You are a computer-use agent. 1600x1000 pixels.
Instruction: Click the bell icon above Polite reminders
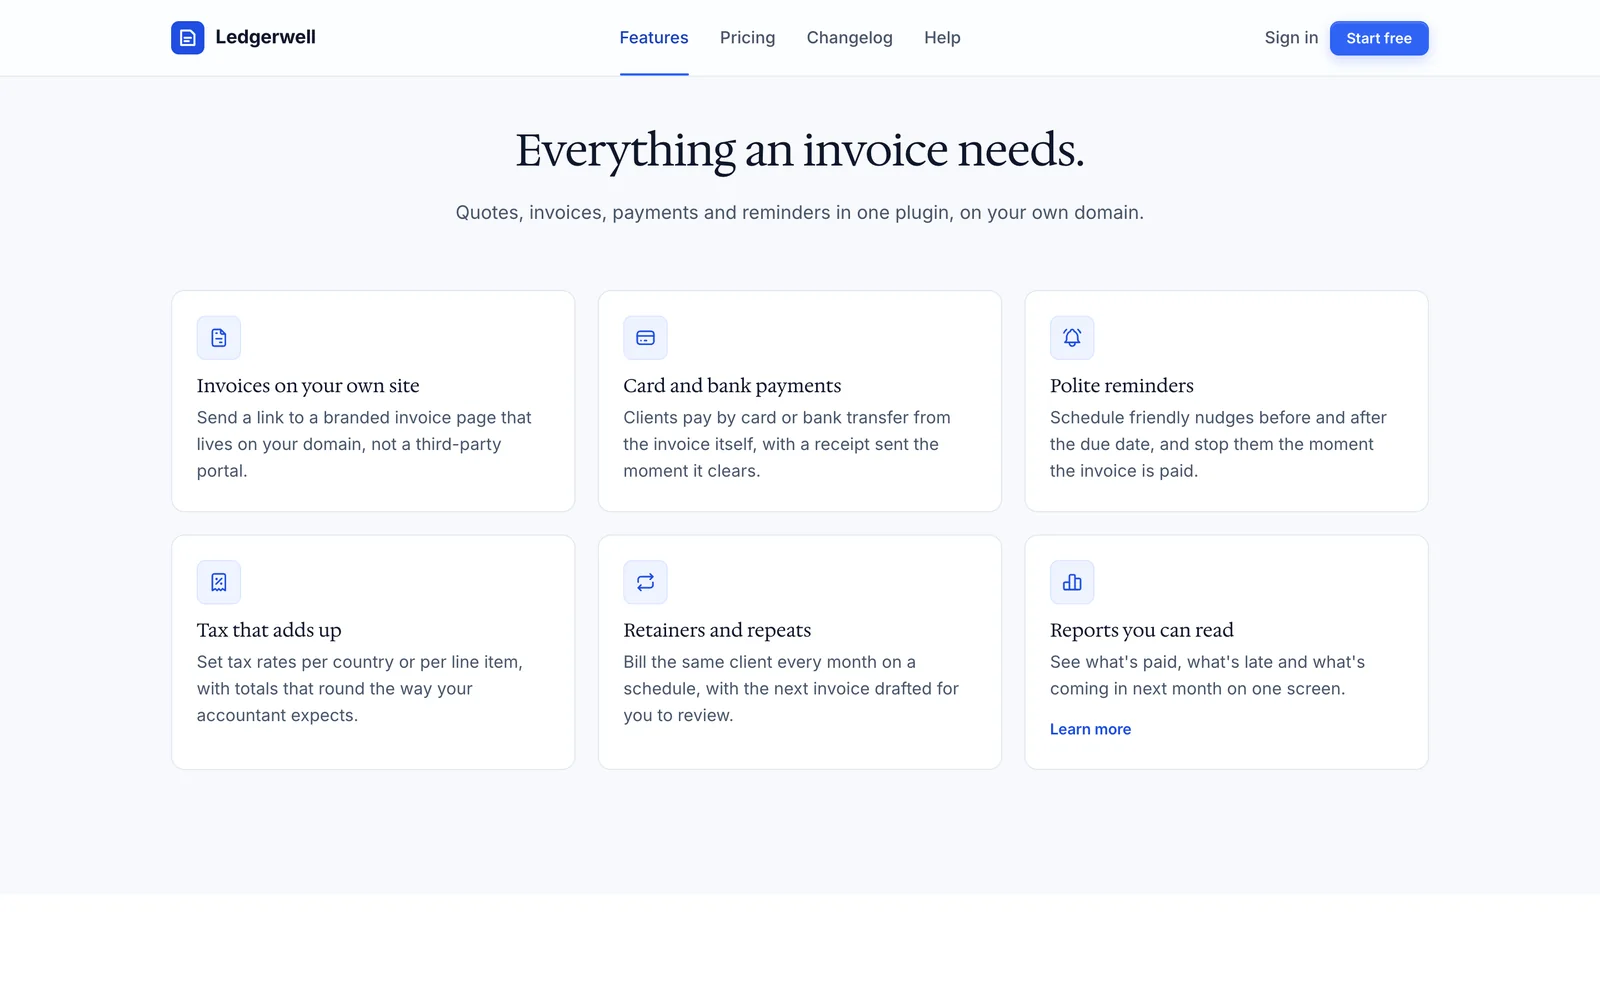pos(1072,338)
